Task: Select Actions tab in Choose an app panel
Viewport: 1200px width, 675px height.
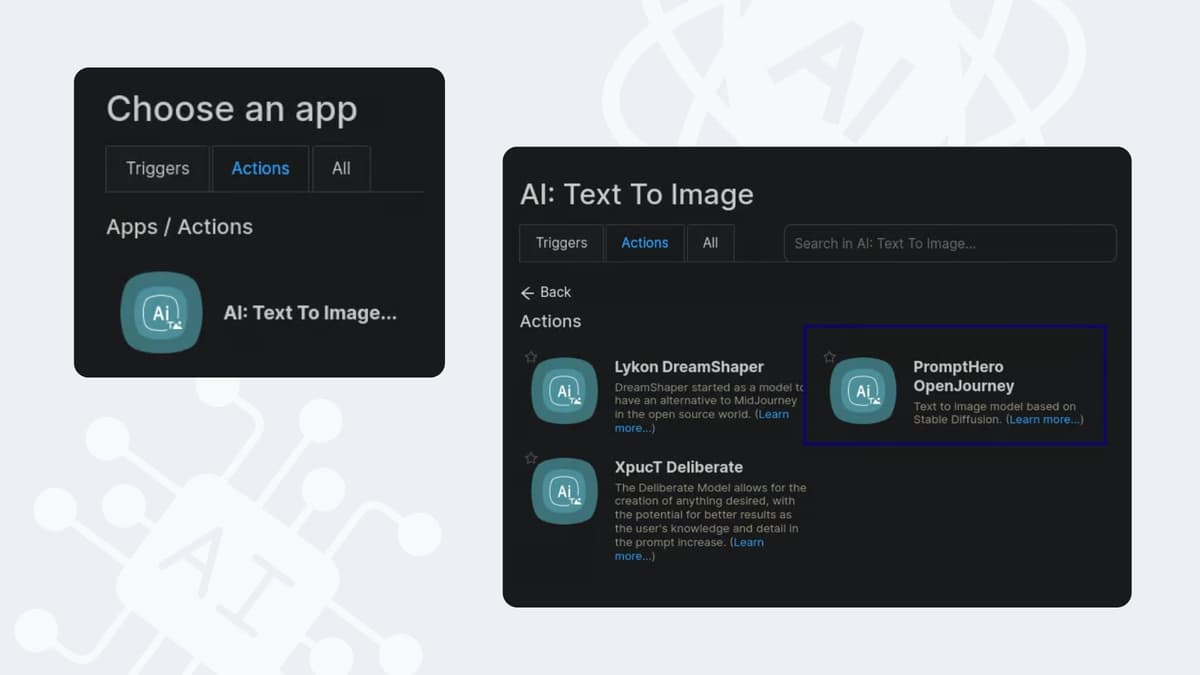Action: [260, 168]
